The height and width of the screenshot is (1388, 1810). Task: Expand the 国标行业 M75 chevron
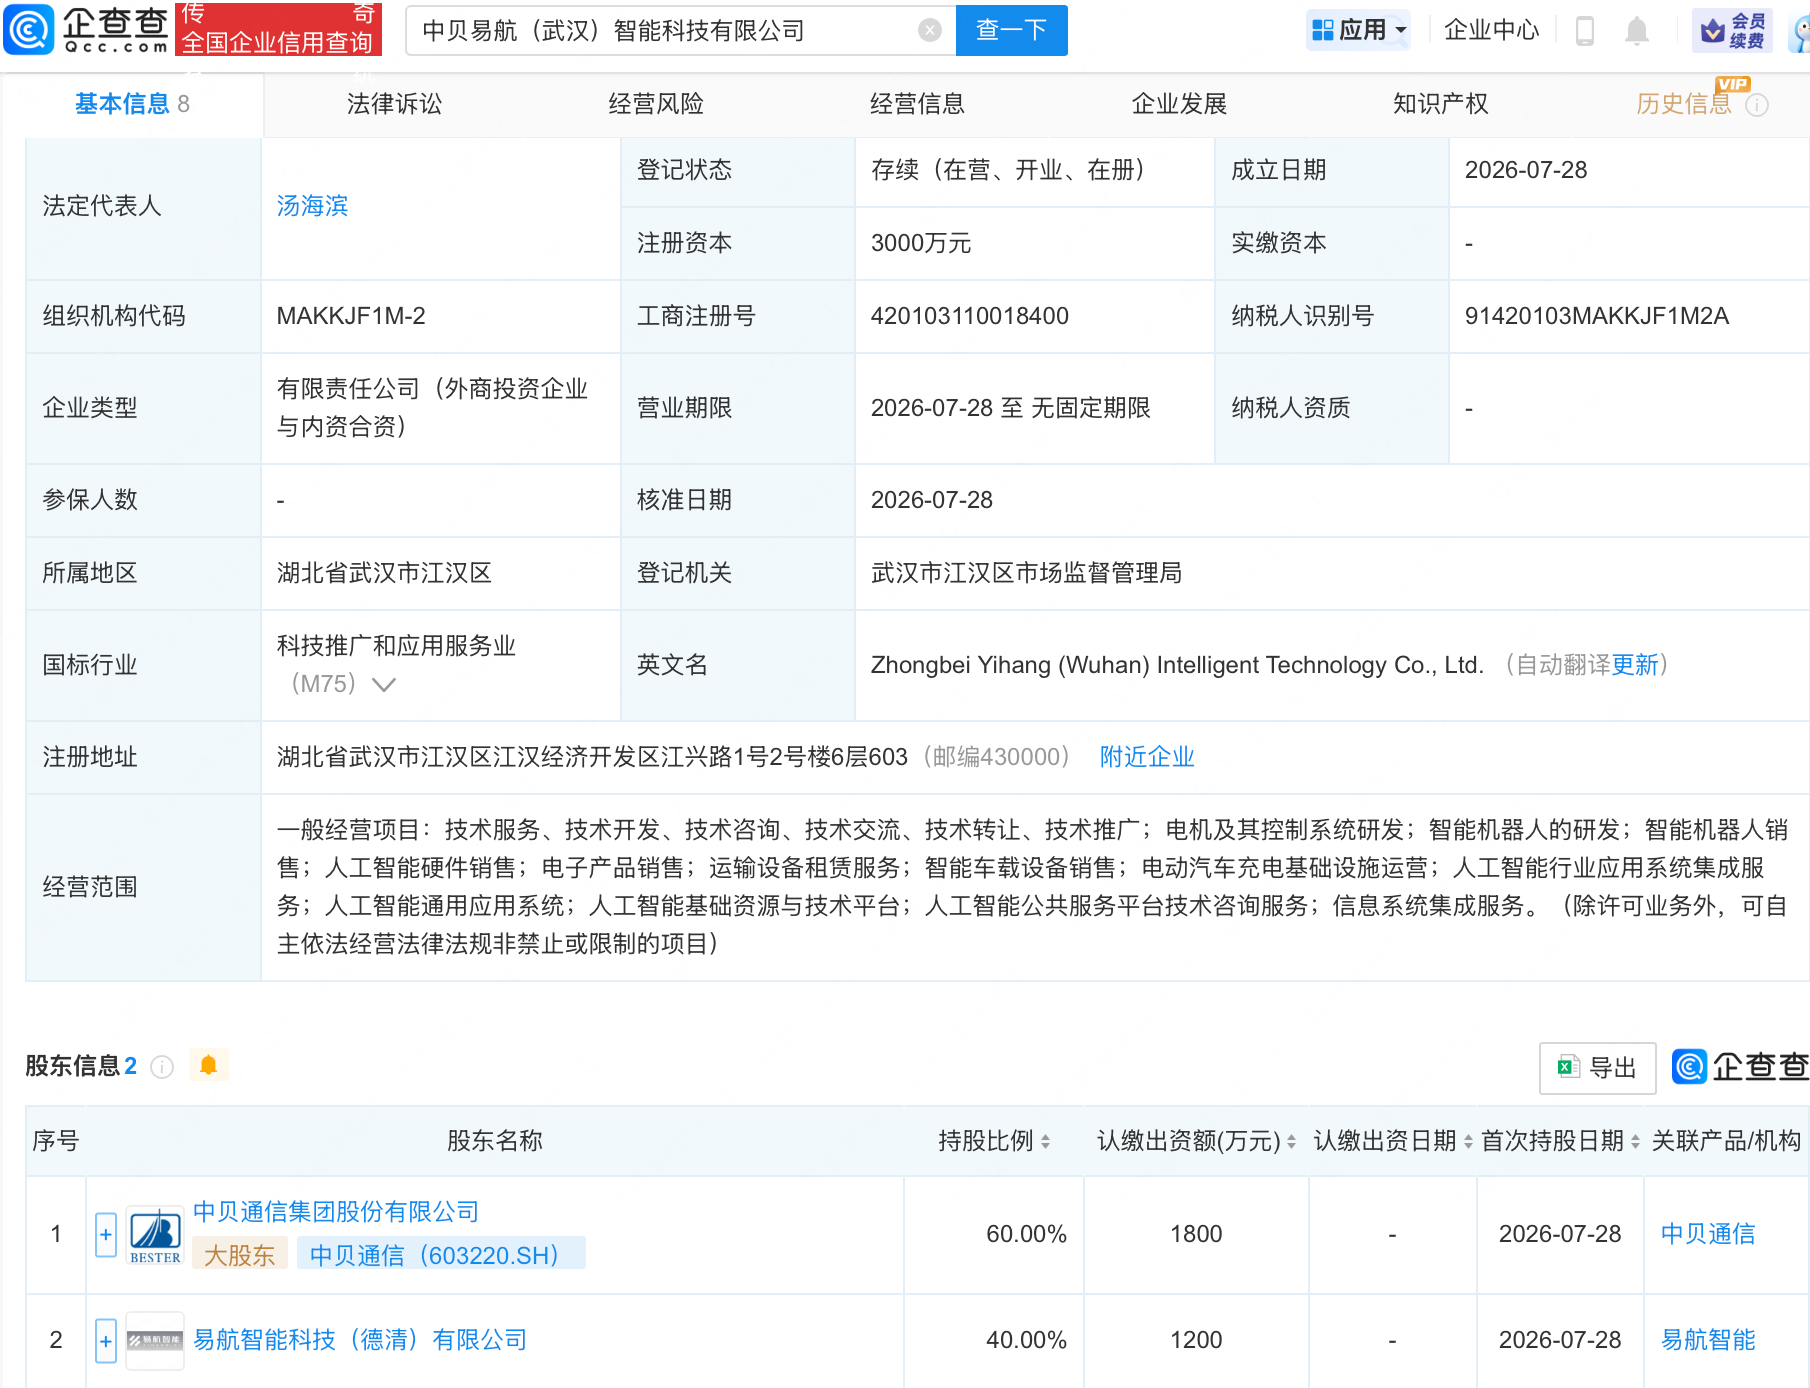384,684
